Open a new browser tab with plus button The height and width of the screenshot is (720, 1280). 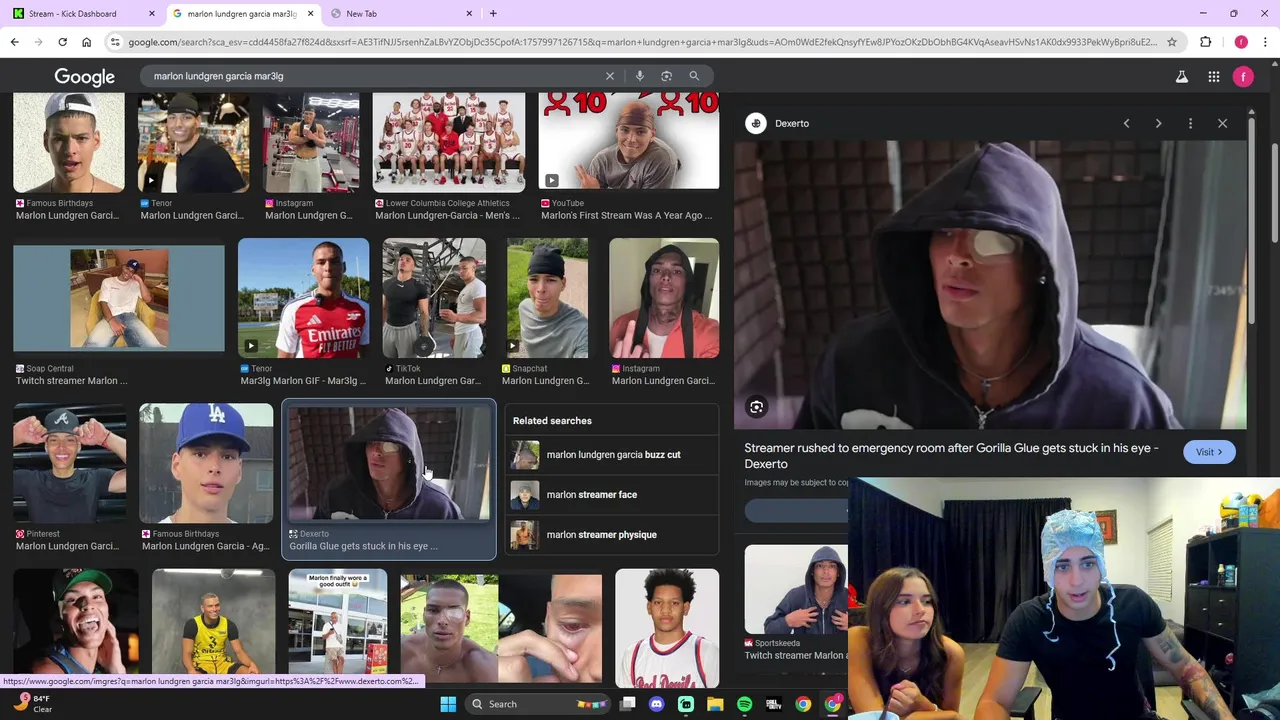493,14
